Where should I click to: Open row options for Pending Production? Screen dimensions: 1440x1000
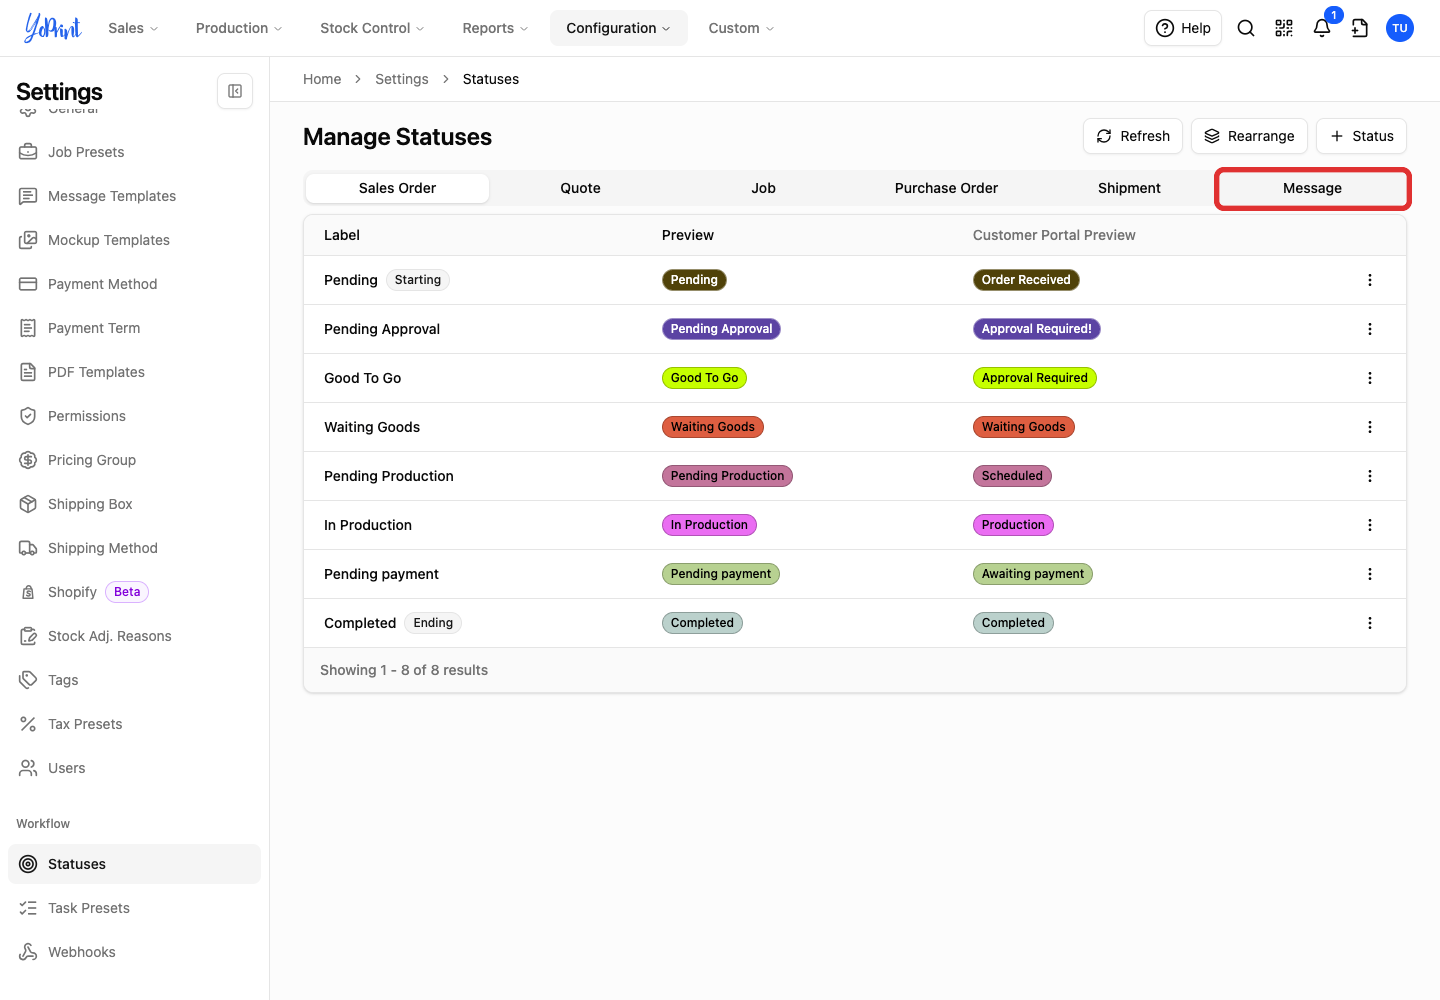click(x=1370, y=476)
